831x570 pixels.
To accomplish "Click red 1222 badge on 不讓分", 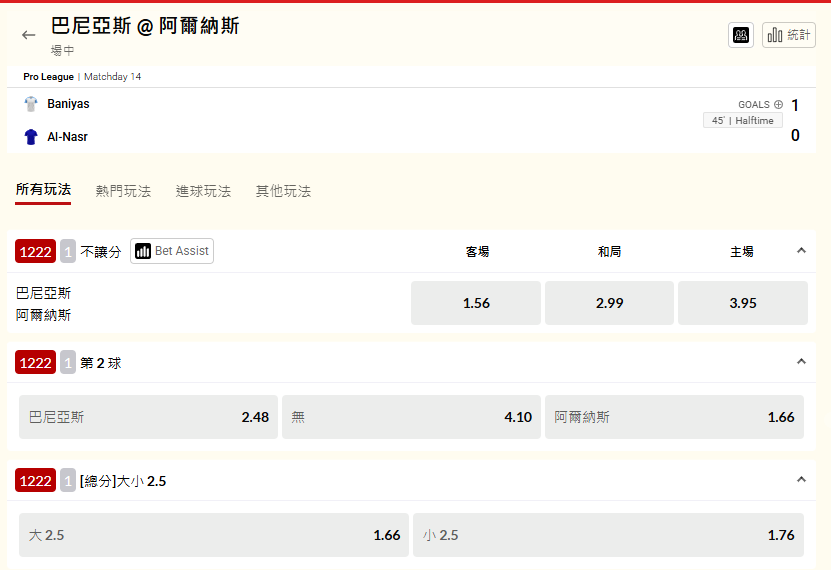I will click(35, 251).
